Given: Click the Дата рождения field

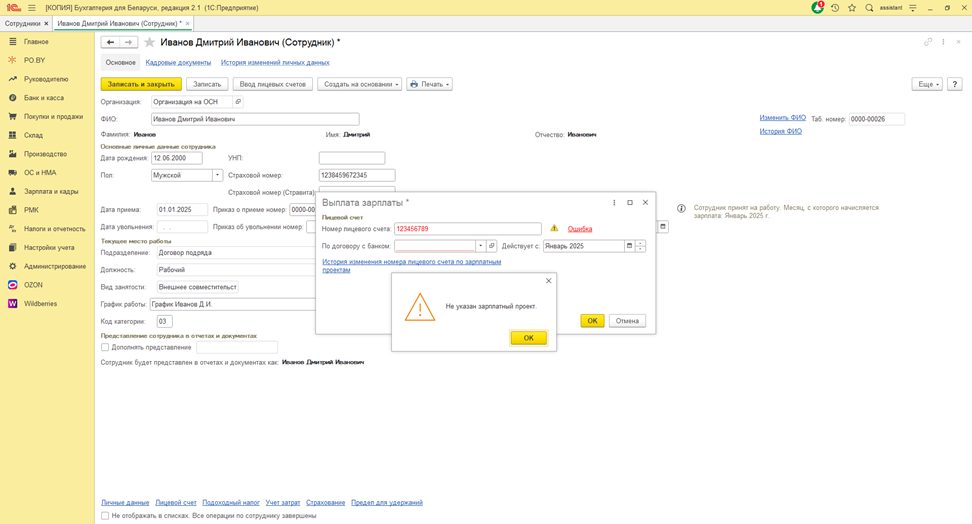Looking at the screenshot, I should point(177,158).
